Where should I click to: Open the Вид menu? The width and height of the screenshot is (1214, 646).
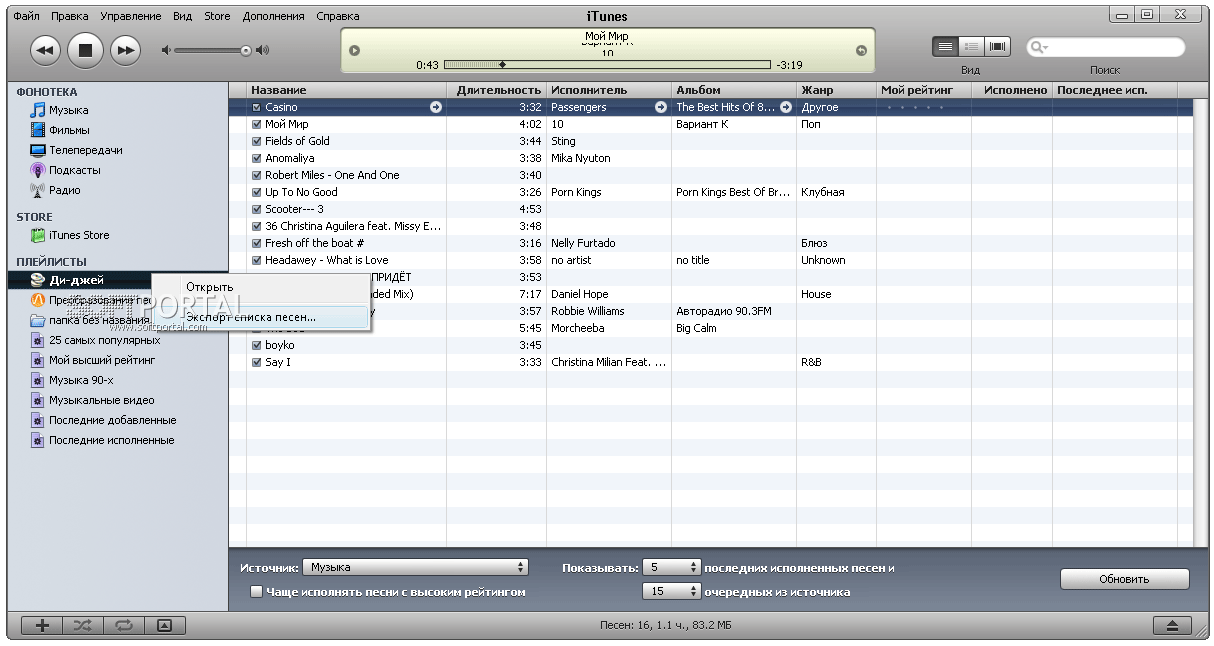182,16
